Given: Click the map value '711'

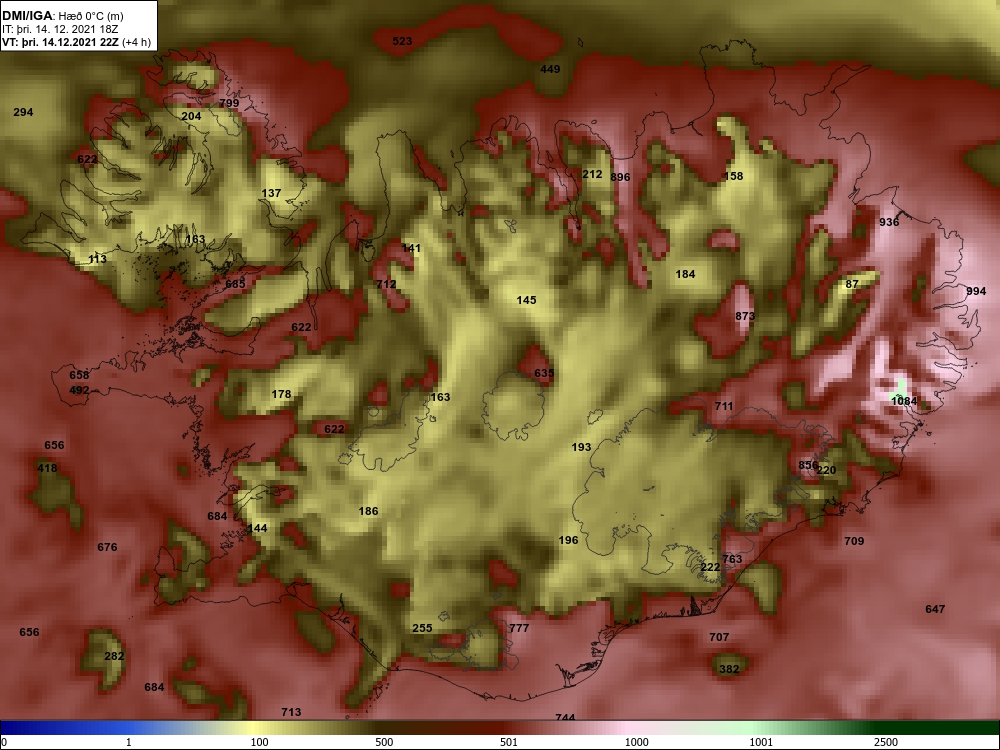Looking at the screenshot, I should [724, 406].
